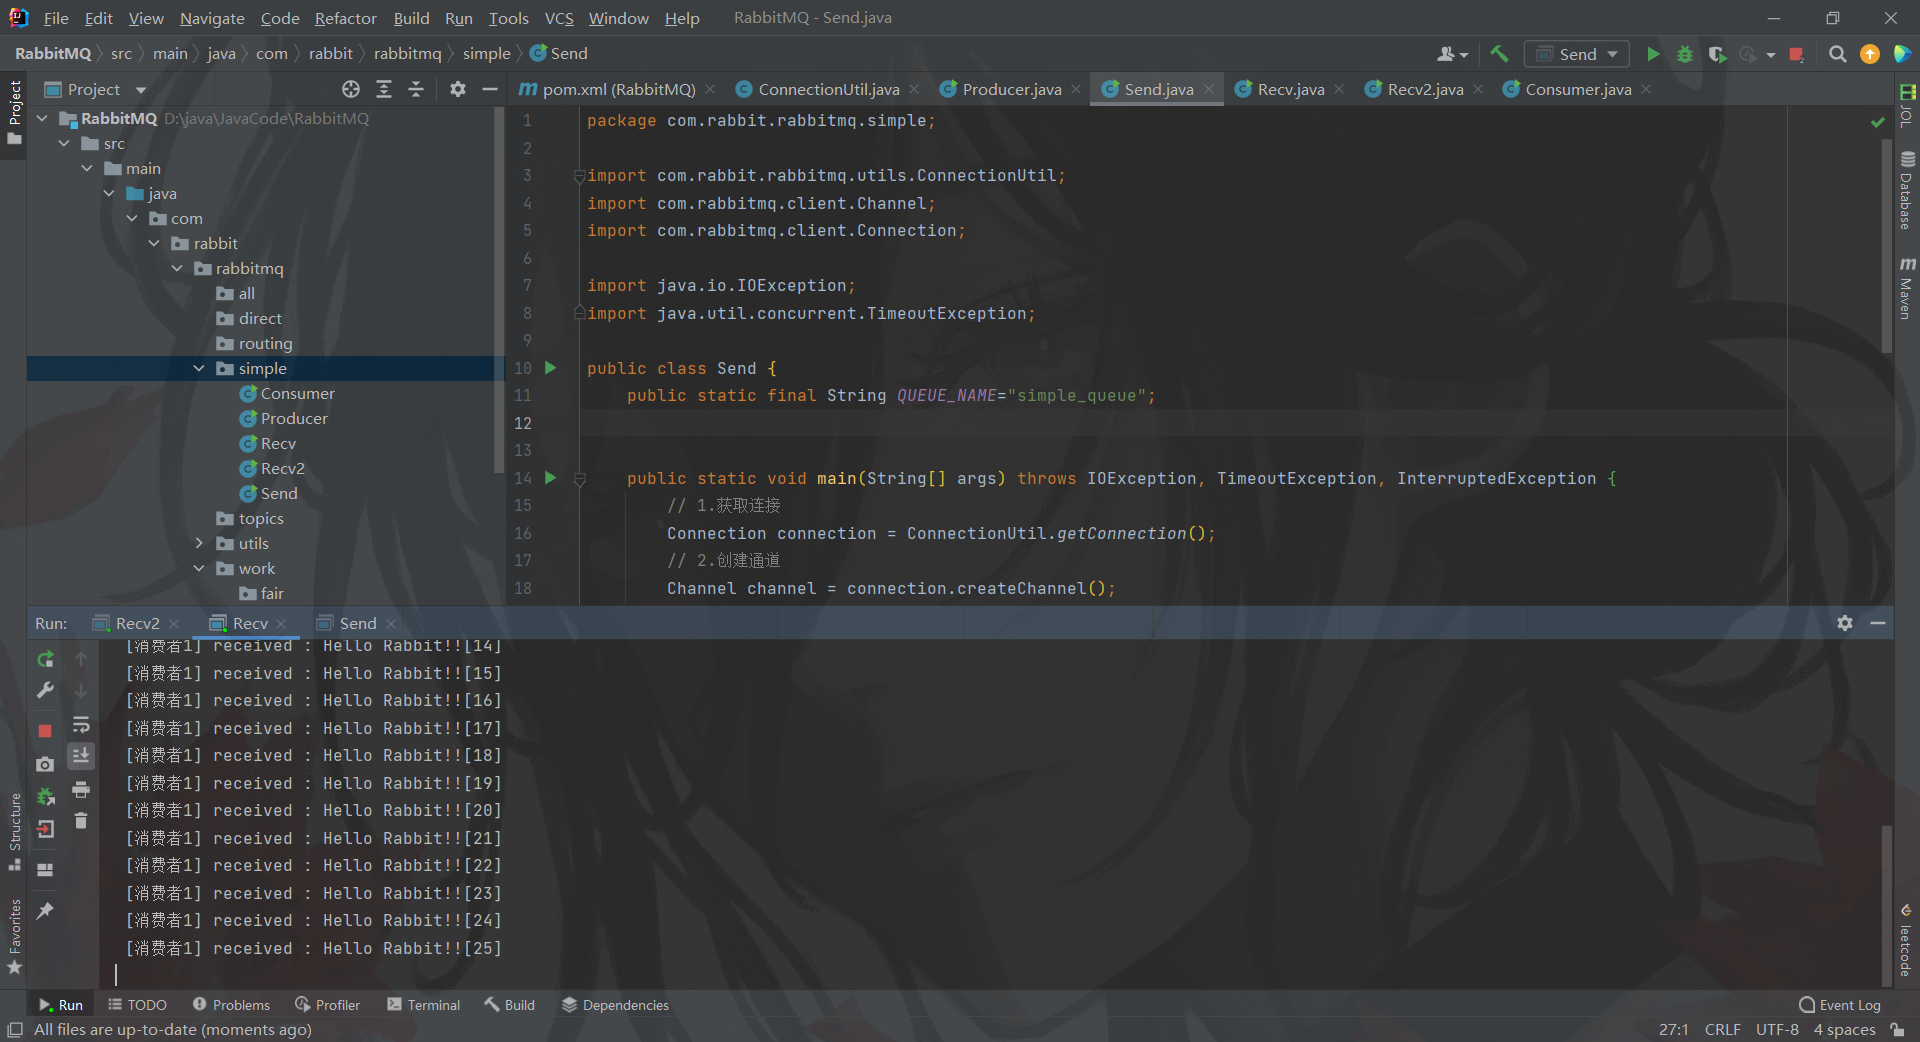The image size is (1920, 1042).
Task: Collapse all in Project panel
Action: click(416, 89)
